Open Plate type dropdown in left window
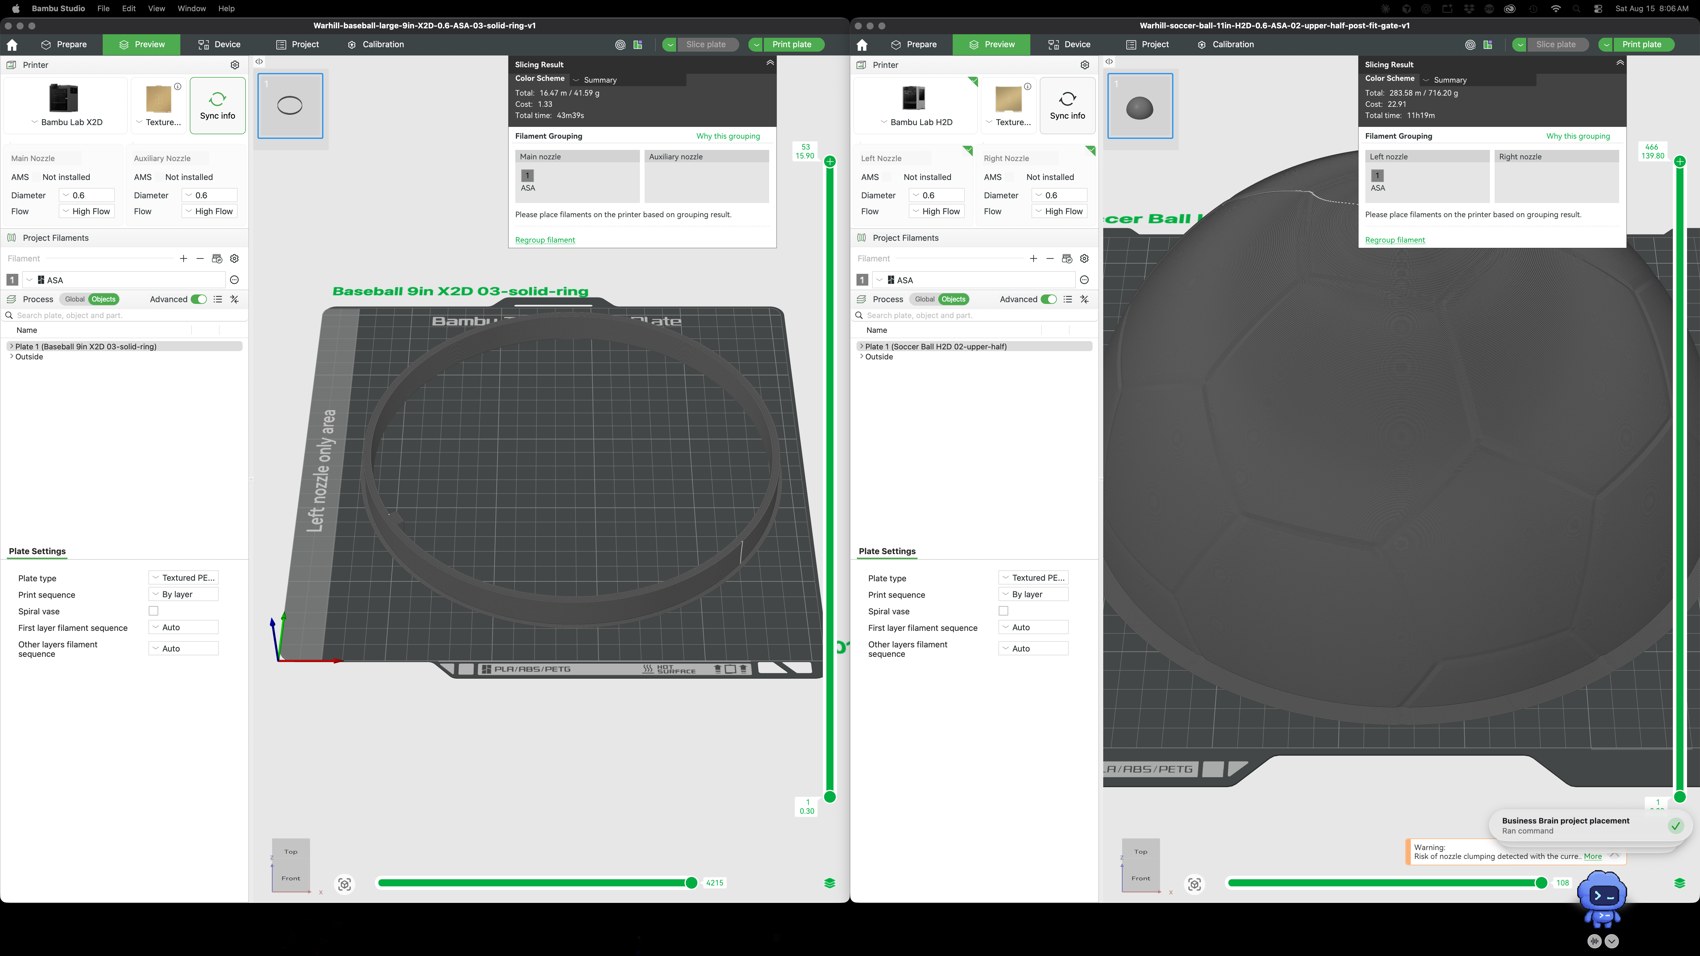Screen dimensions: 1700x956 tap(184, 578)
